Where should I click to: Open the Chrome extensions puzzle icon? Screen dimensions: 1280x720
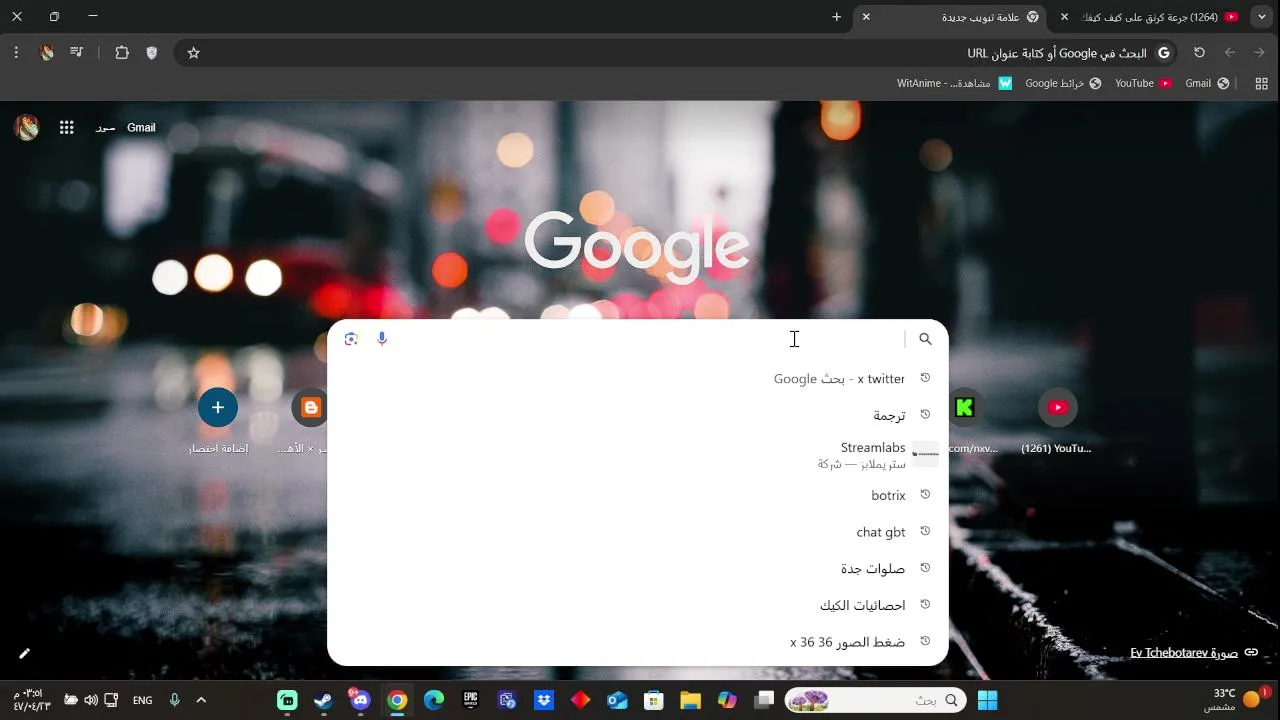click(x=122, y=53)
